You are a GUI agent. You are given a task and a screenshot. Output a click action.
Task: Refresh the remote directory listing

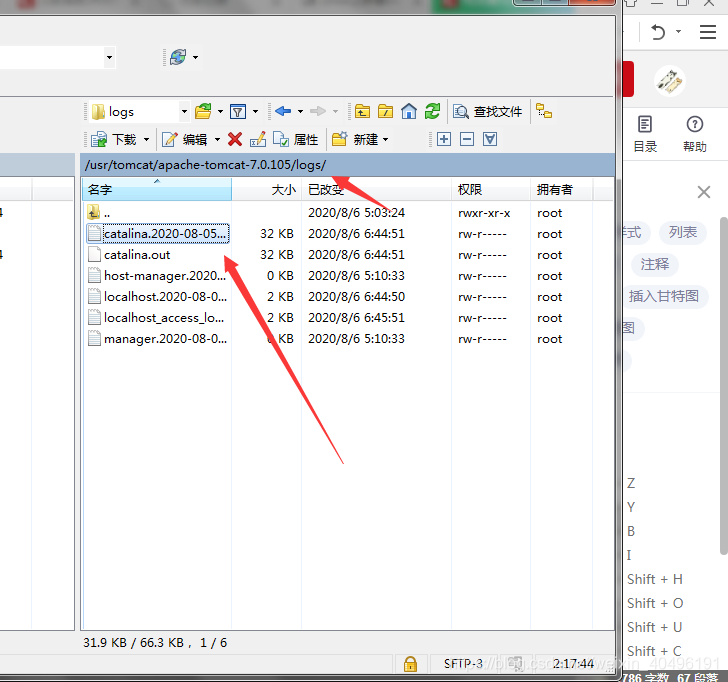point(432,111)
